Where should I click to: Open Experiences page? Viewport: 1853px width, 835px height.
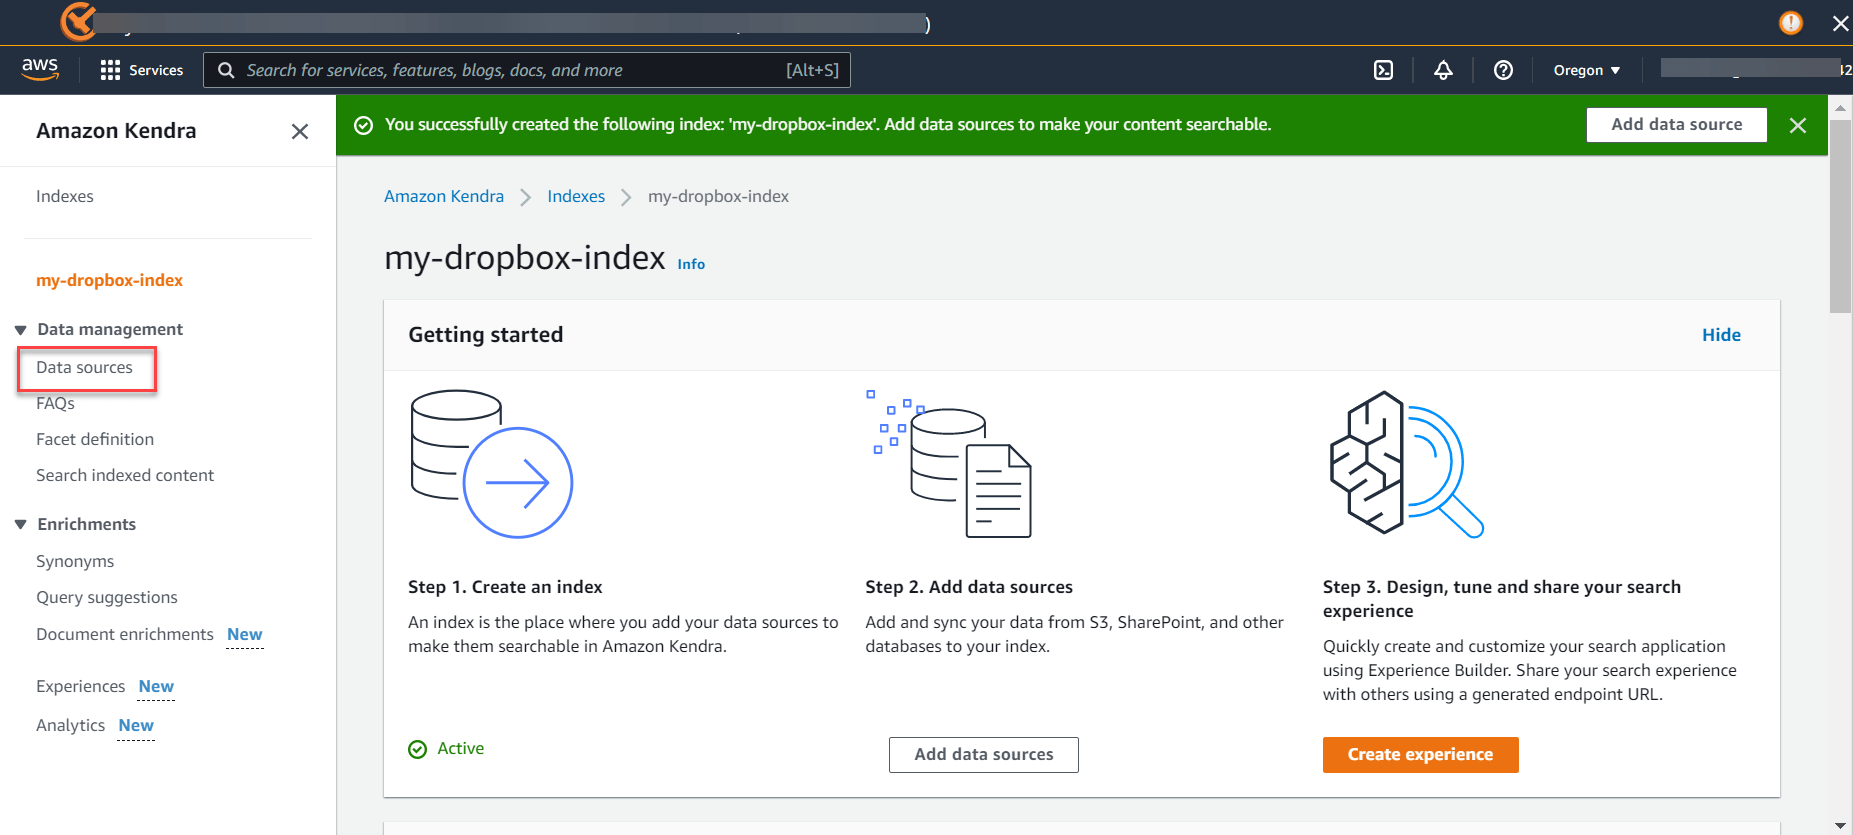81,687
